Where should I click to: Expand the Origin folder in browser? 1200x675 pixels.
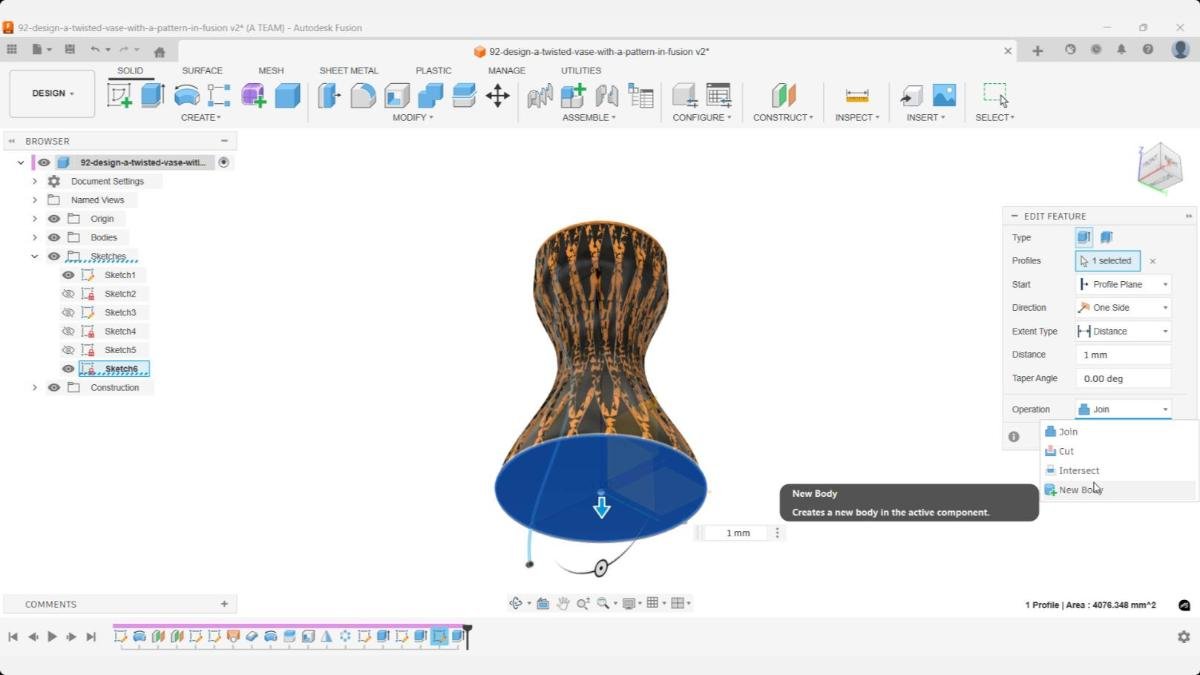(x=35, y=218)
